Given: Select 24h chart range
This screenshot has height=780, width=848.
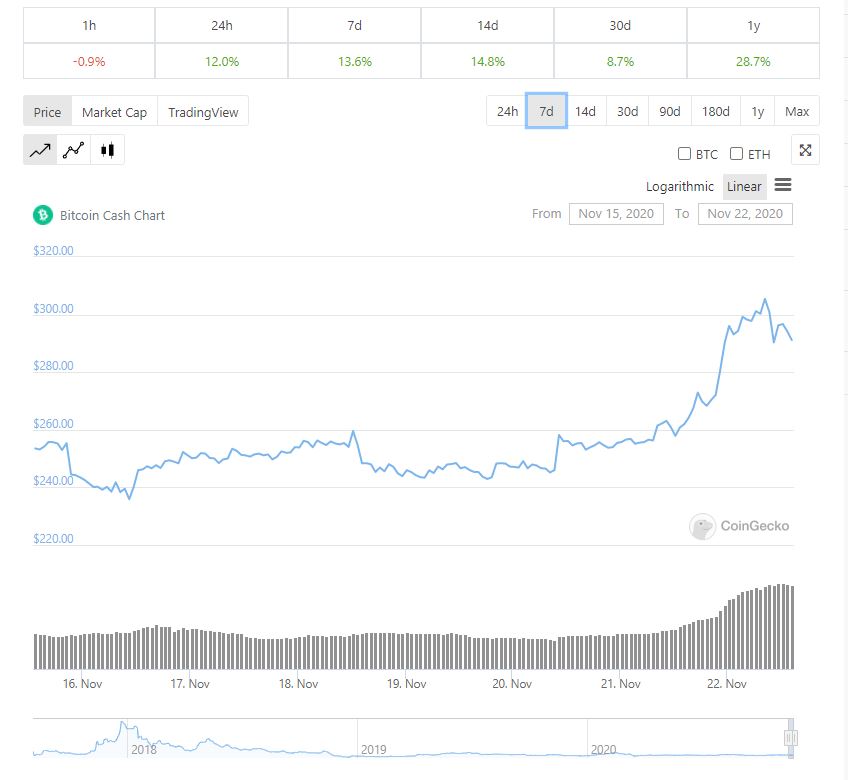Looking at the screenshot, I should 507,111.
